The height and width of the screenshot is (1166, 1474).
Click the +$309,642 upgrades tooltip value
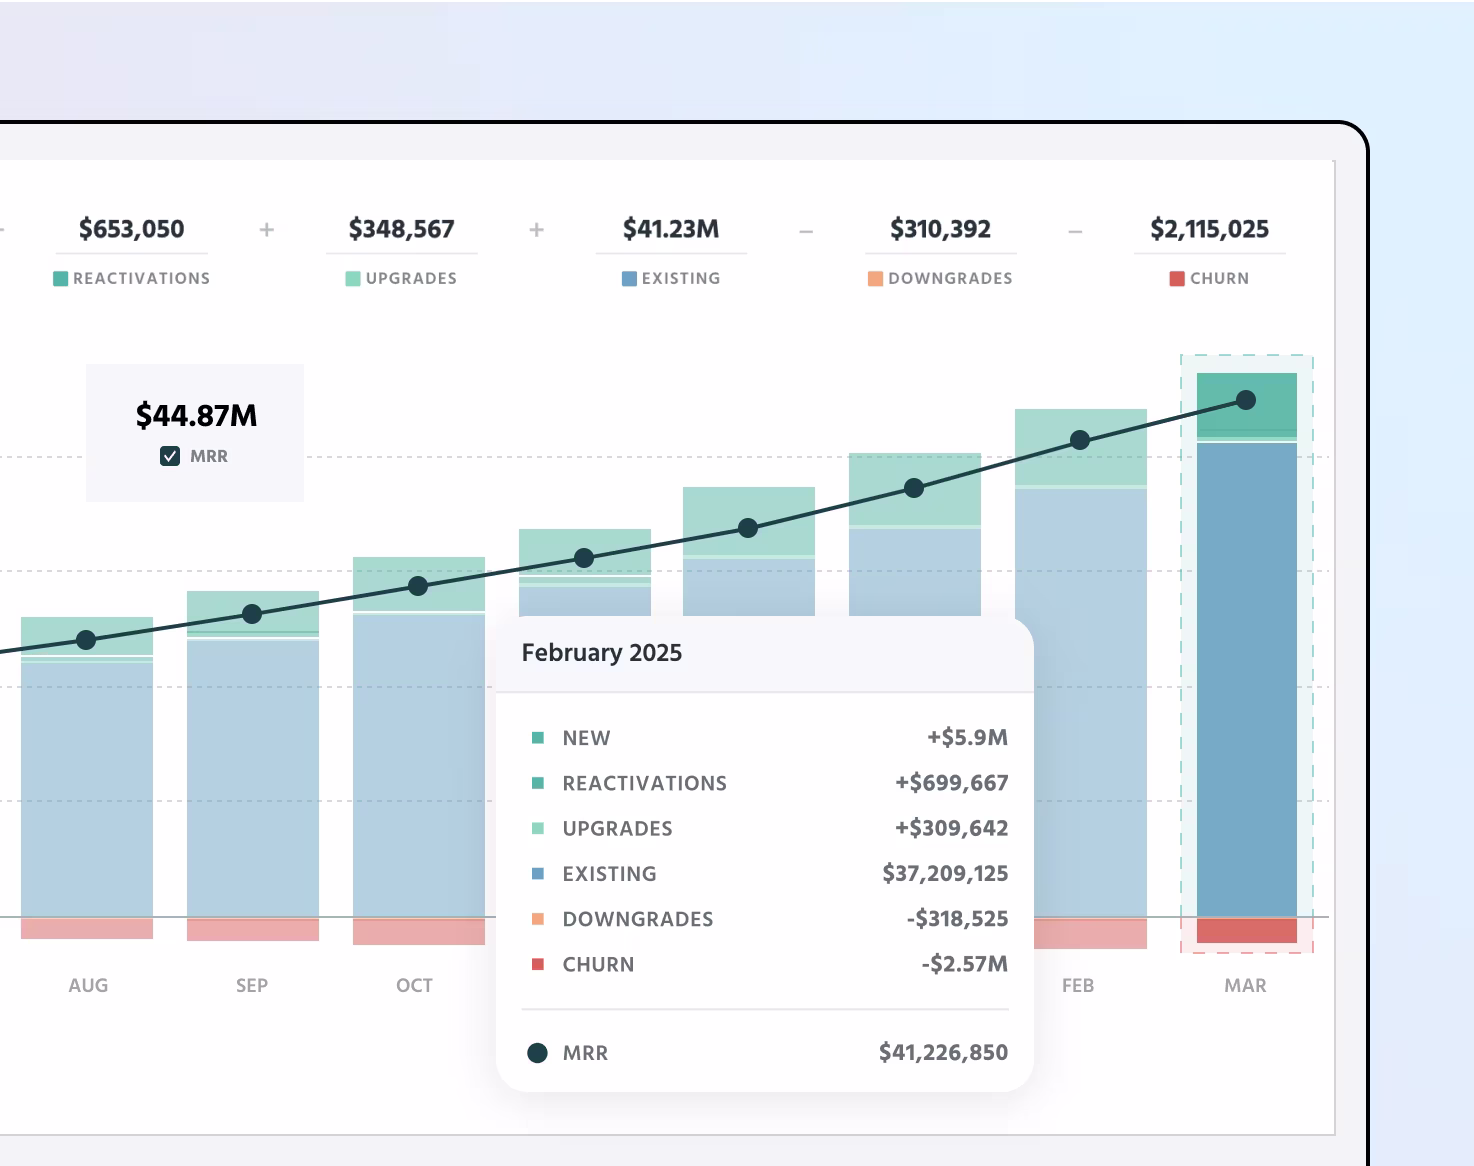(x=951, y=828)
